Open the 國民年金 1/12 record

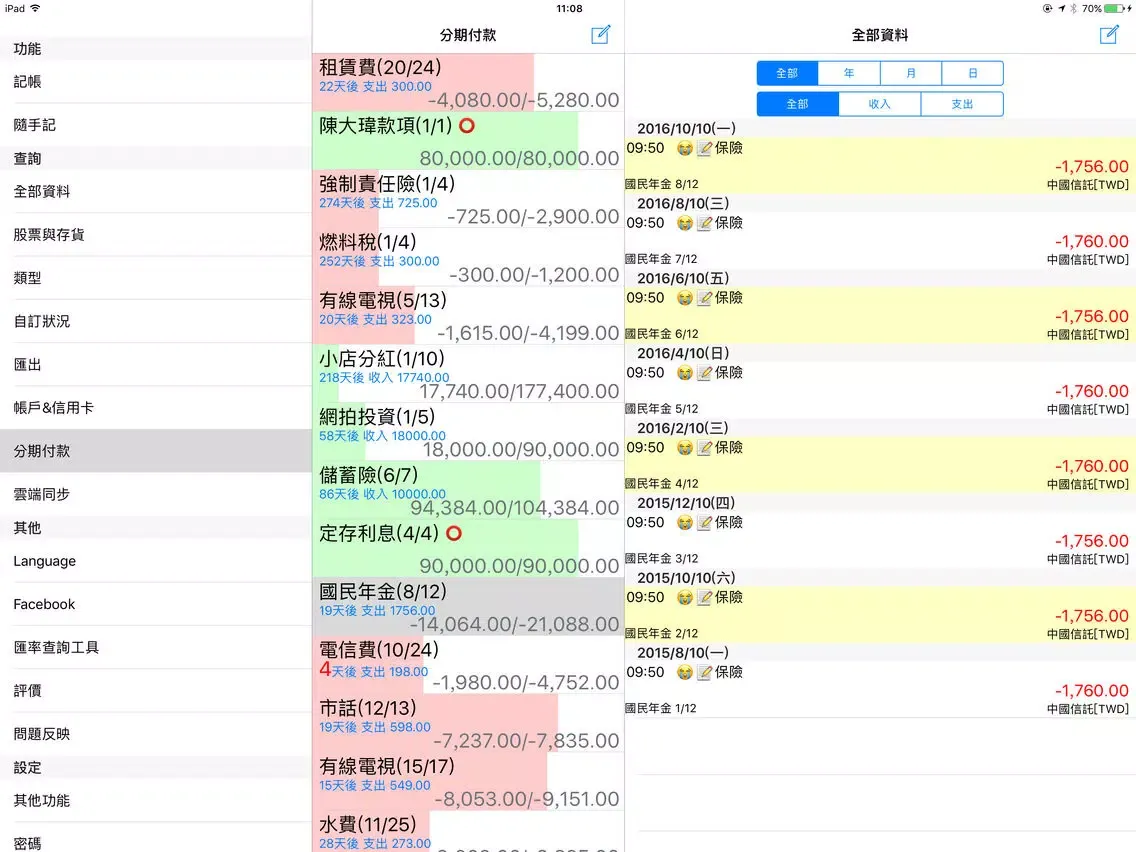[x=880, y=690]
